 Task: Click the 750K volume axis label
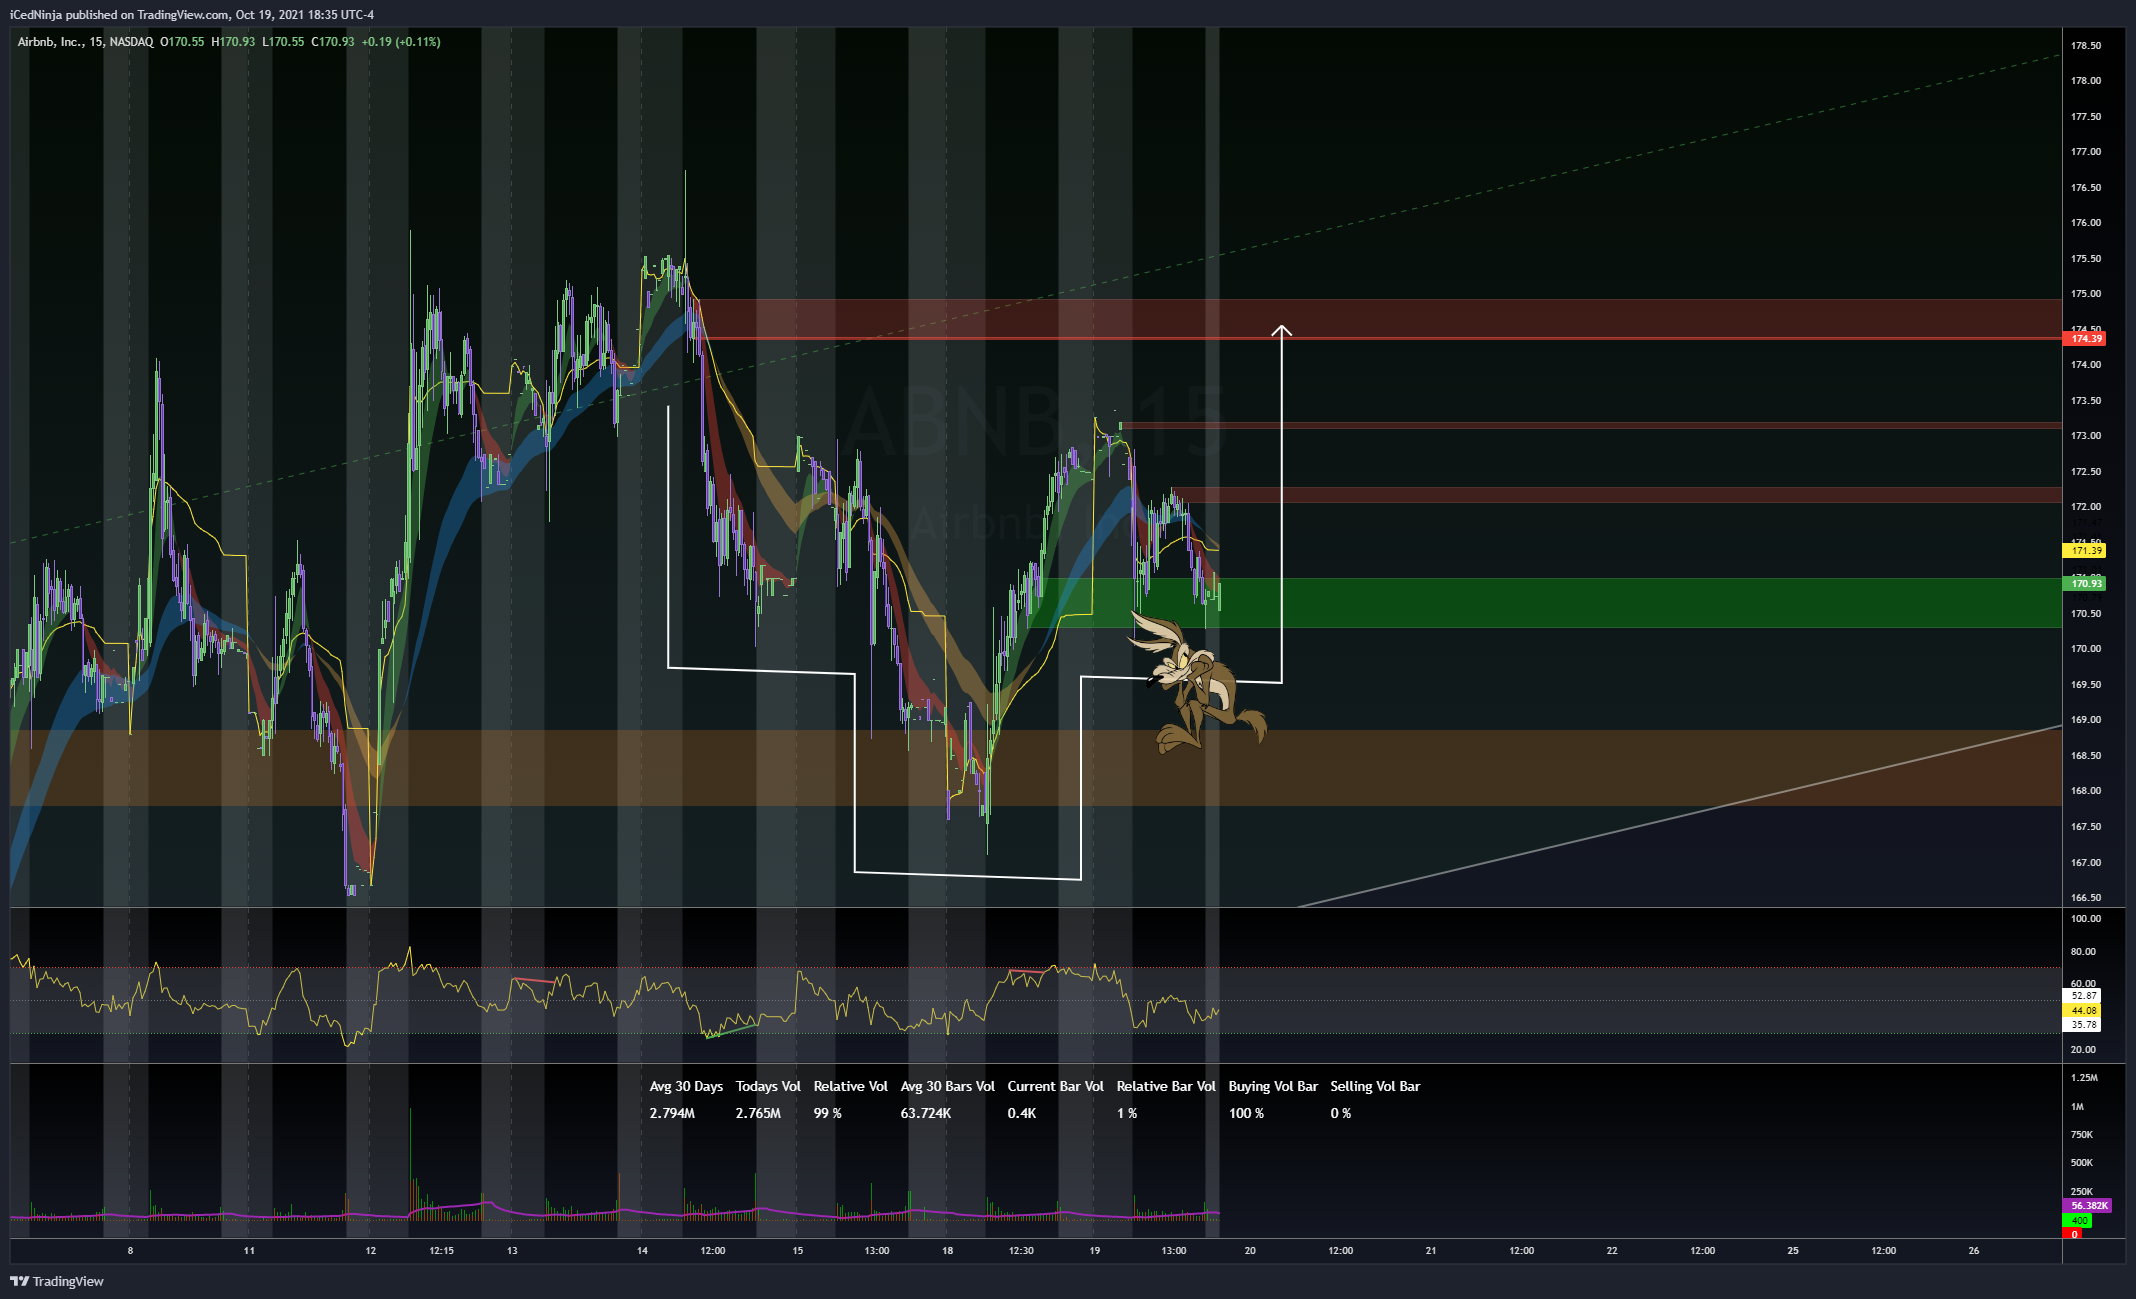(2081, 1135)
